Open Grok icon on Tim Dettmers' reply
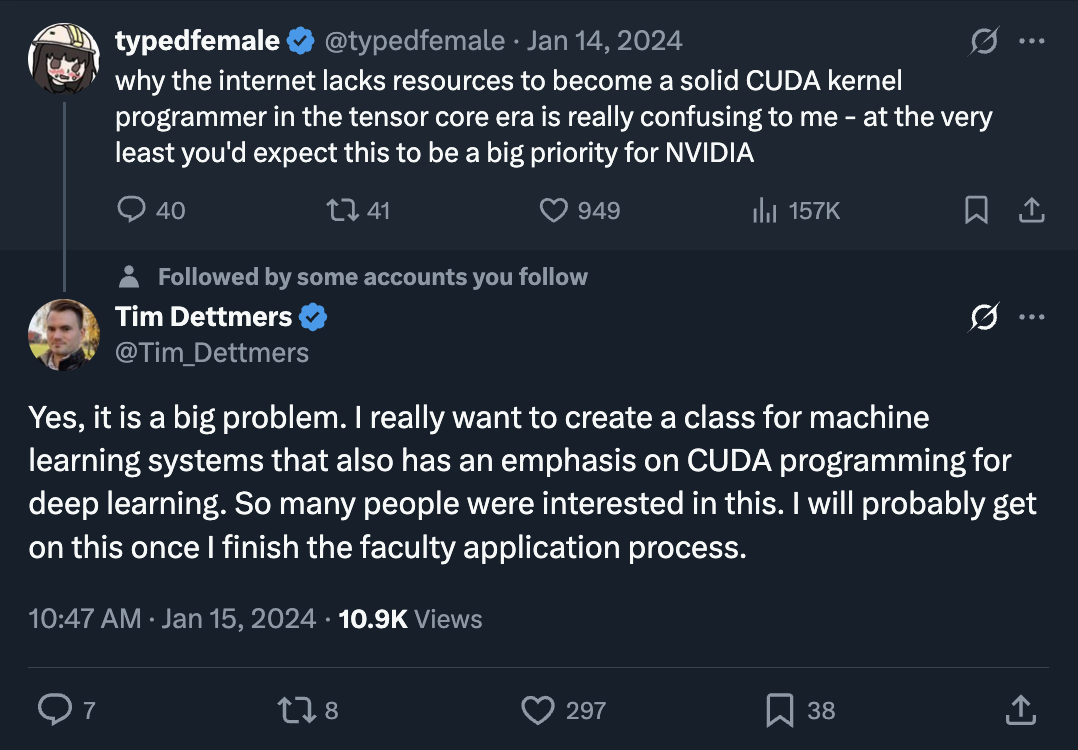Screen dimensions: 1078x750 coord(984,317)
